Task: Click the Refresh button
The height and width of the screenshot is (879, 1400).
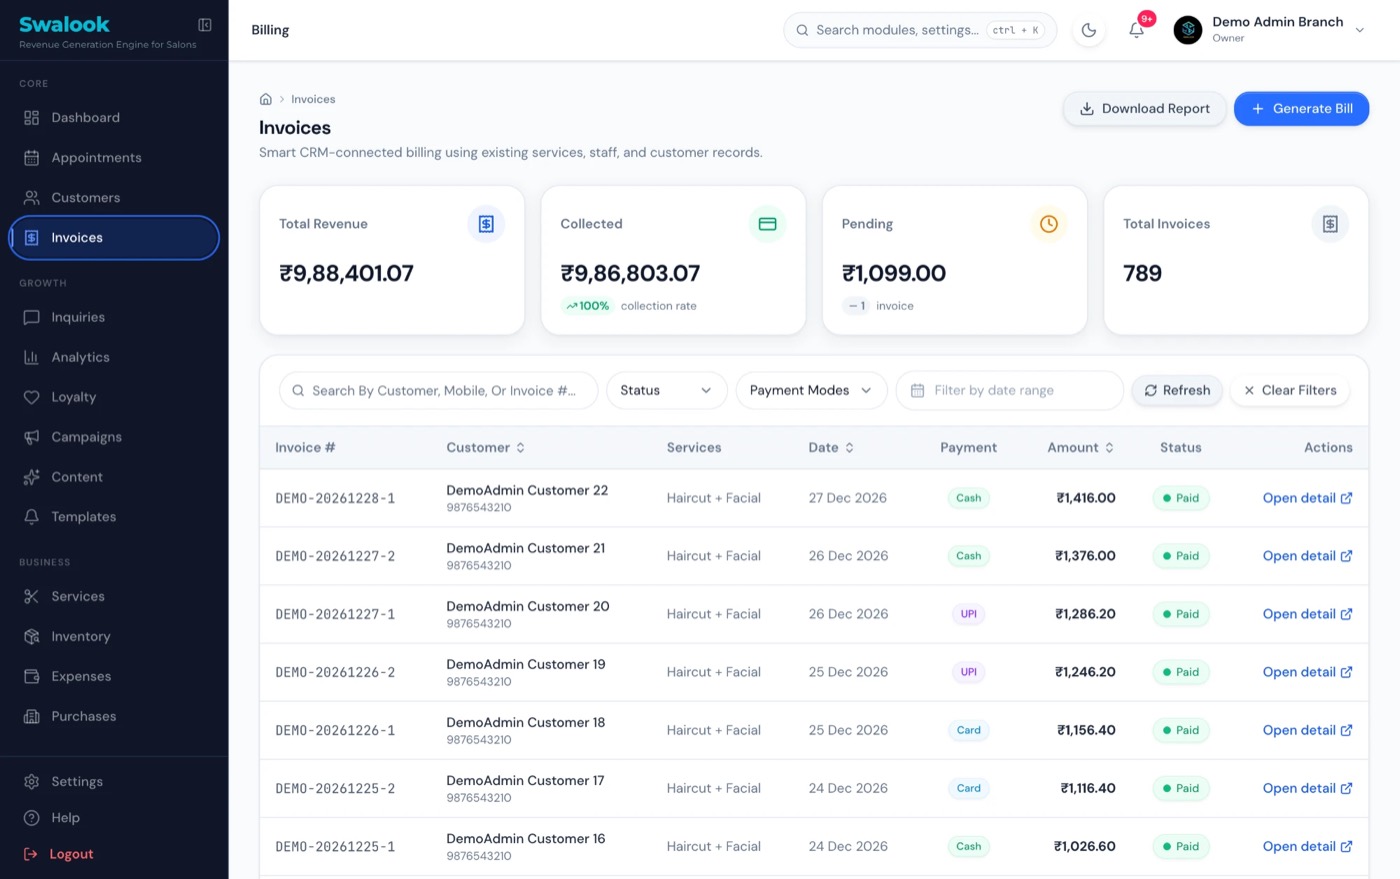Action: [x=1177, y=390]
